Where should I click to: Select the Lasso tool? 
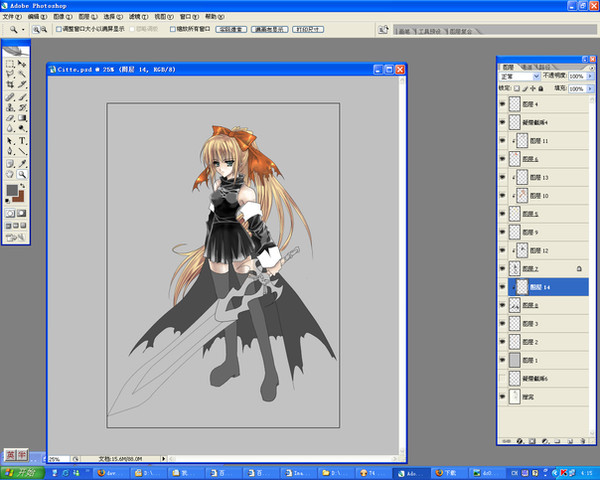[x=10, y=73]
